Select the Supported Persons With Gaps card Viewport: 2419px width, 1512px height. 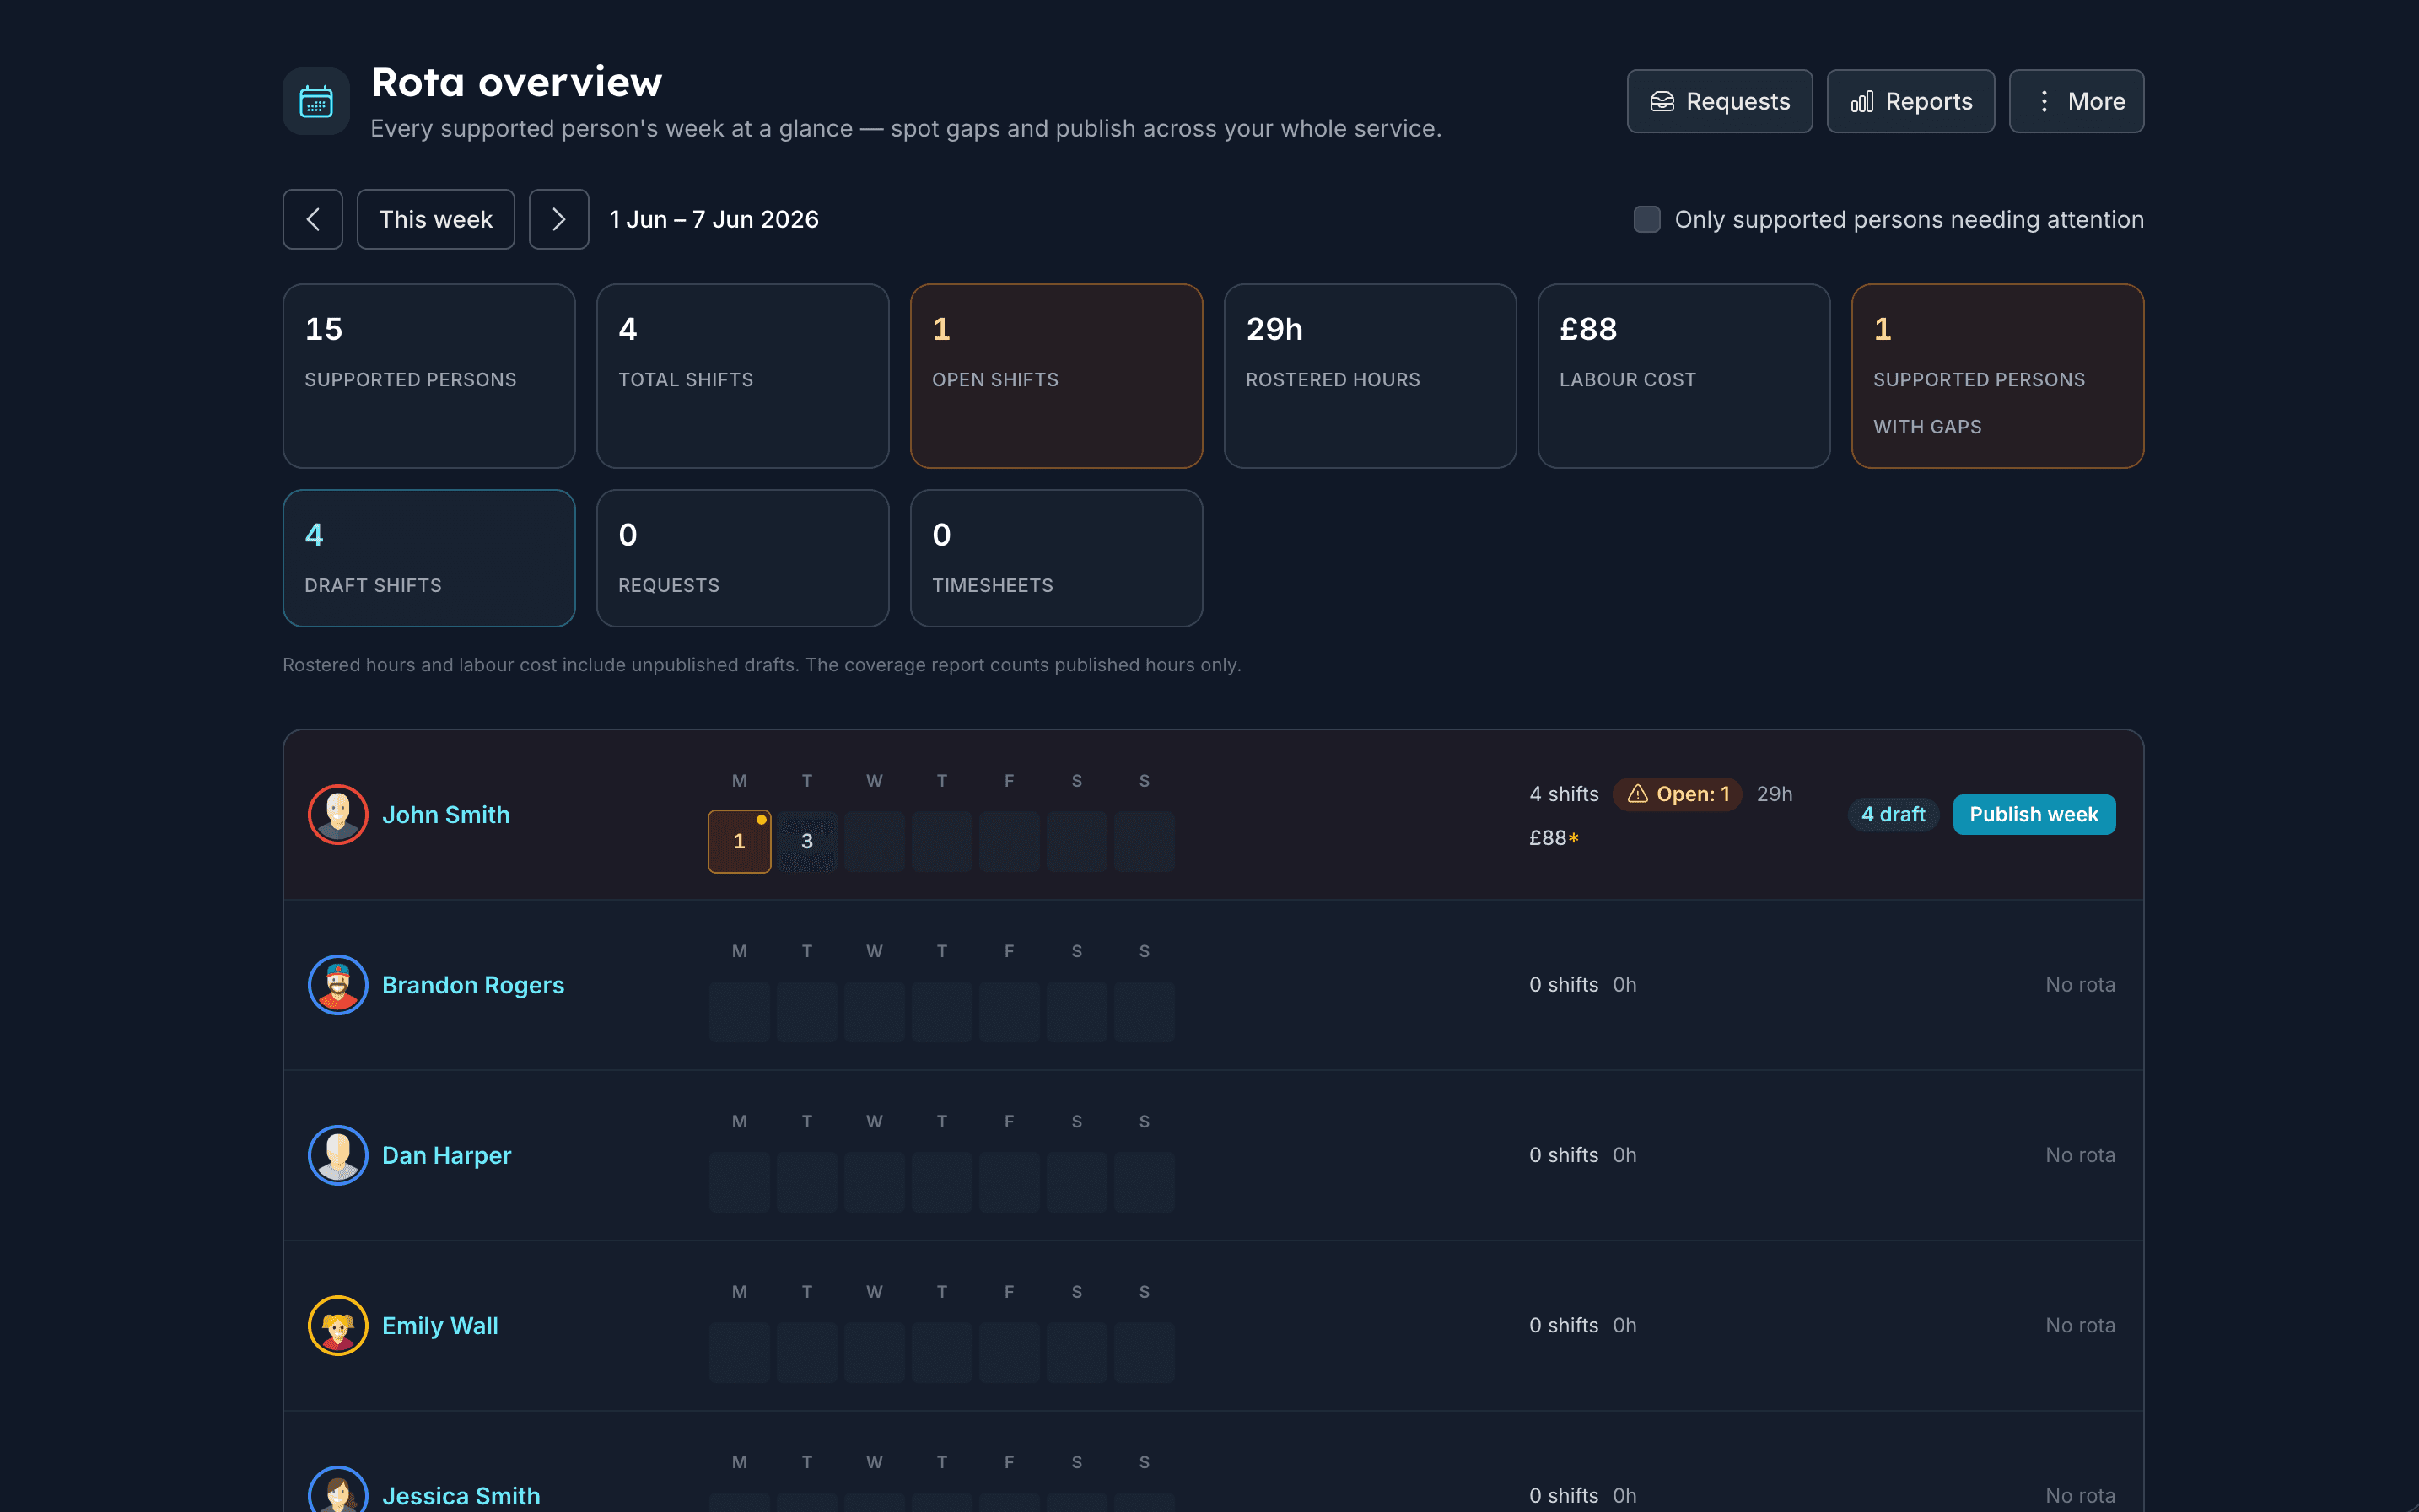(x=1998, y=376)
